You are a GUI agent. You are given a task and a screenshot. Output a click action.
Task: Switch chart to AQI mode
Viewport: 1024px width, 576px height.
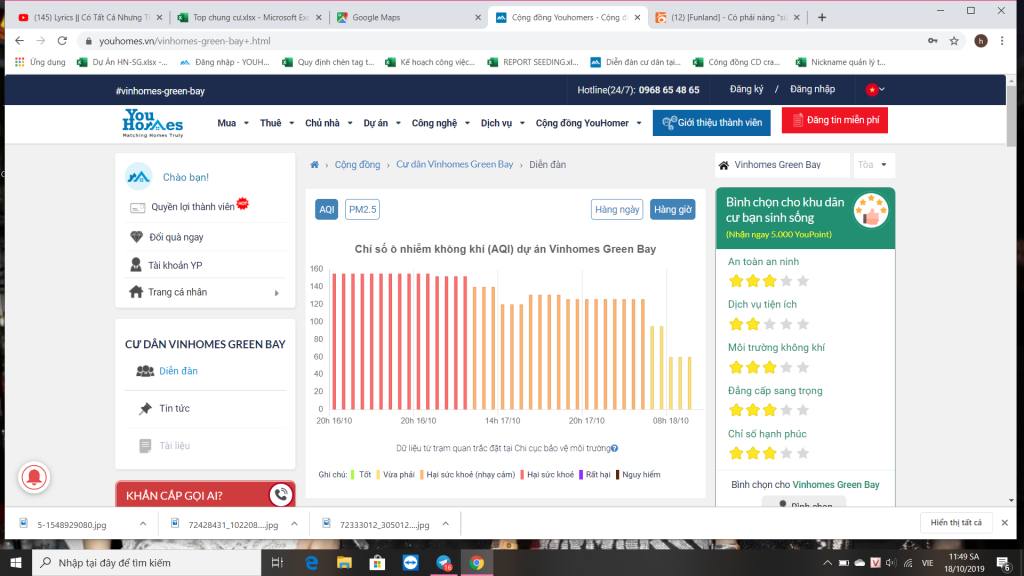(327, 210)
